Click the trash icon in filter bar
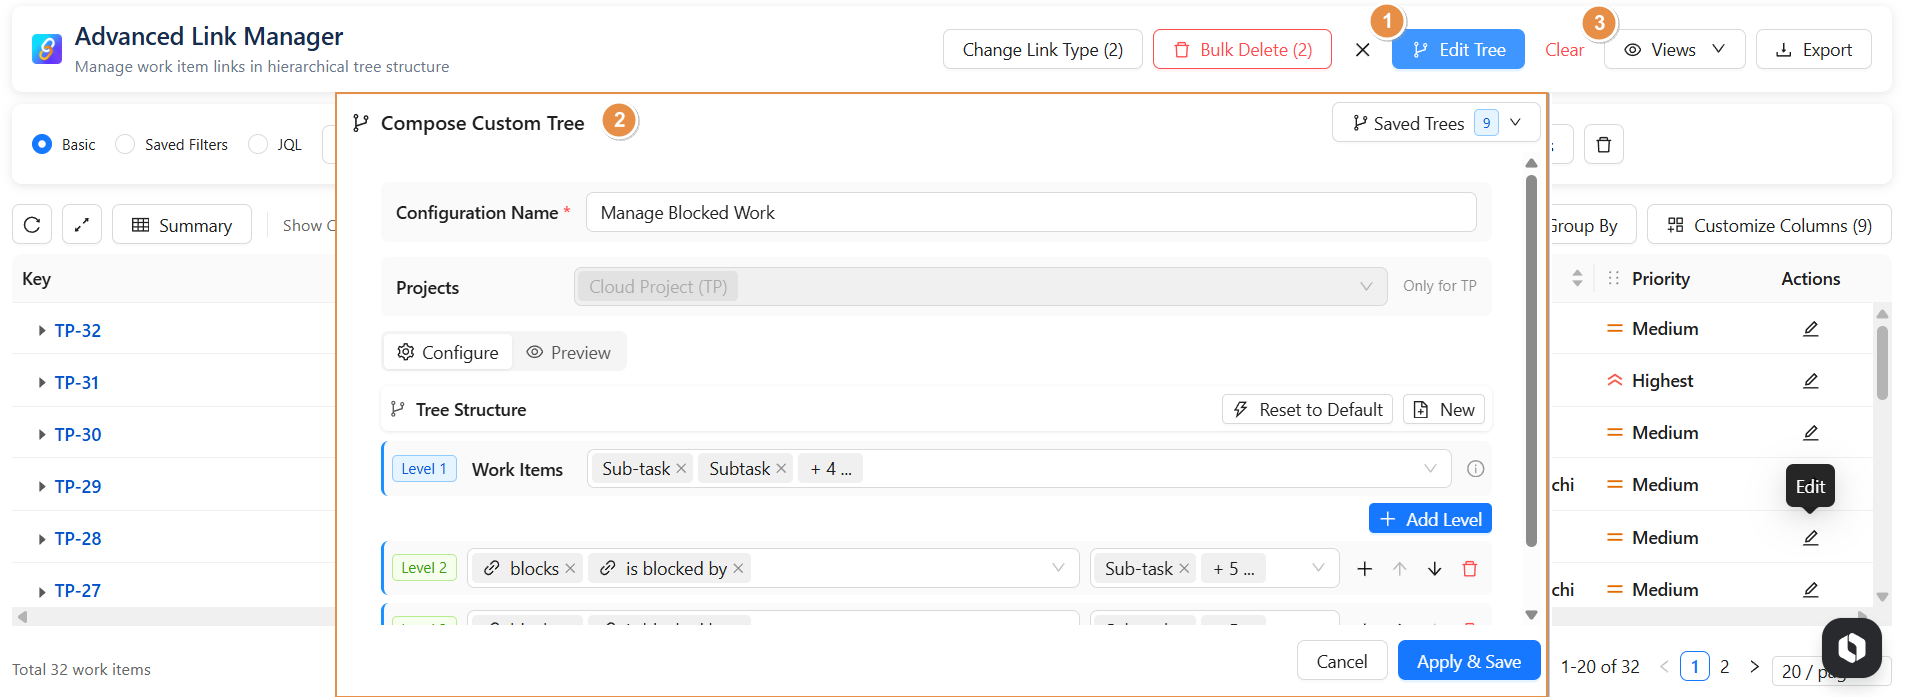1910x697 pixels. (x=1603, y=145)
